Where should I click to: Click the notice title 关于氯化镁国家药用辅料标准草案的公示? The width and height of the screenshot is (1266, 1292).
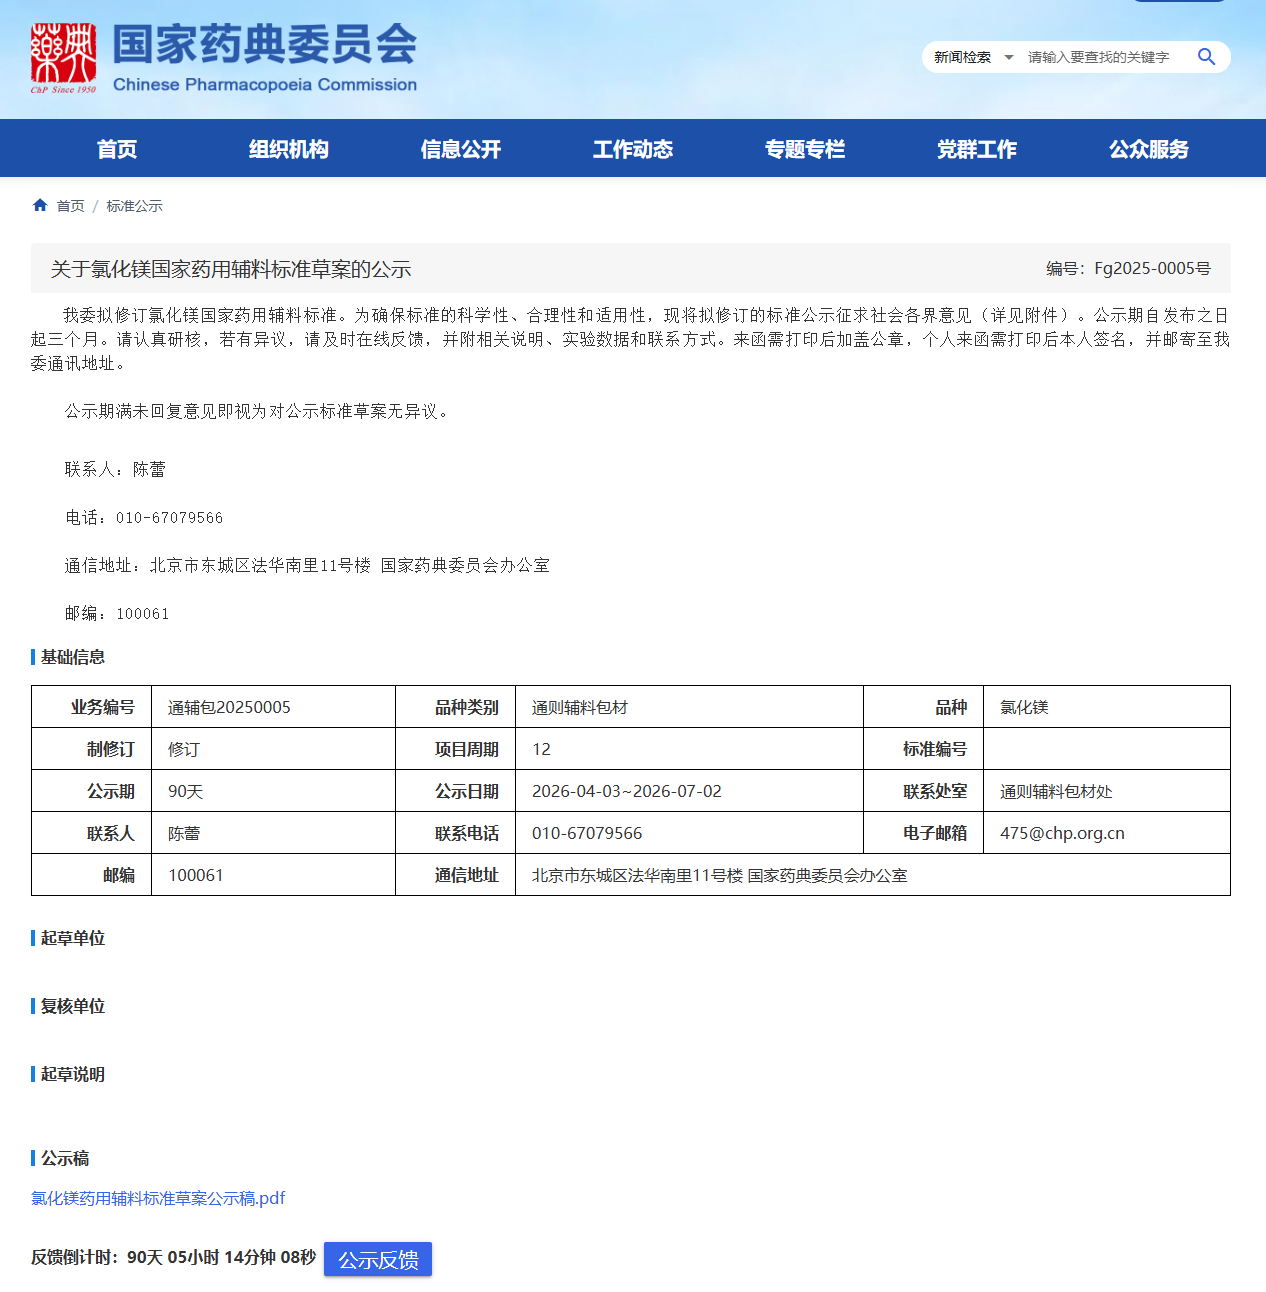click(x=231, y=269)
